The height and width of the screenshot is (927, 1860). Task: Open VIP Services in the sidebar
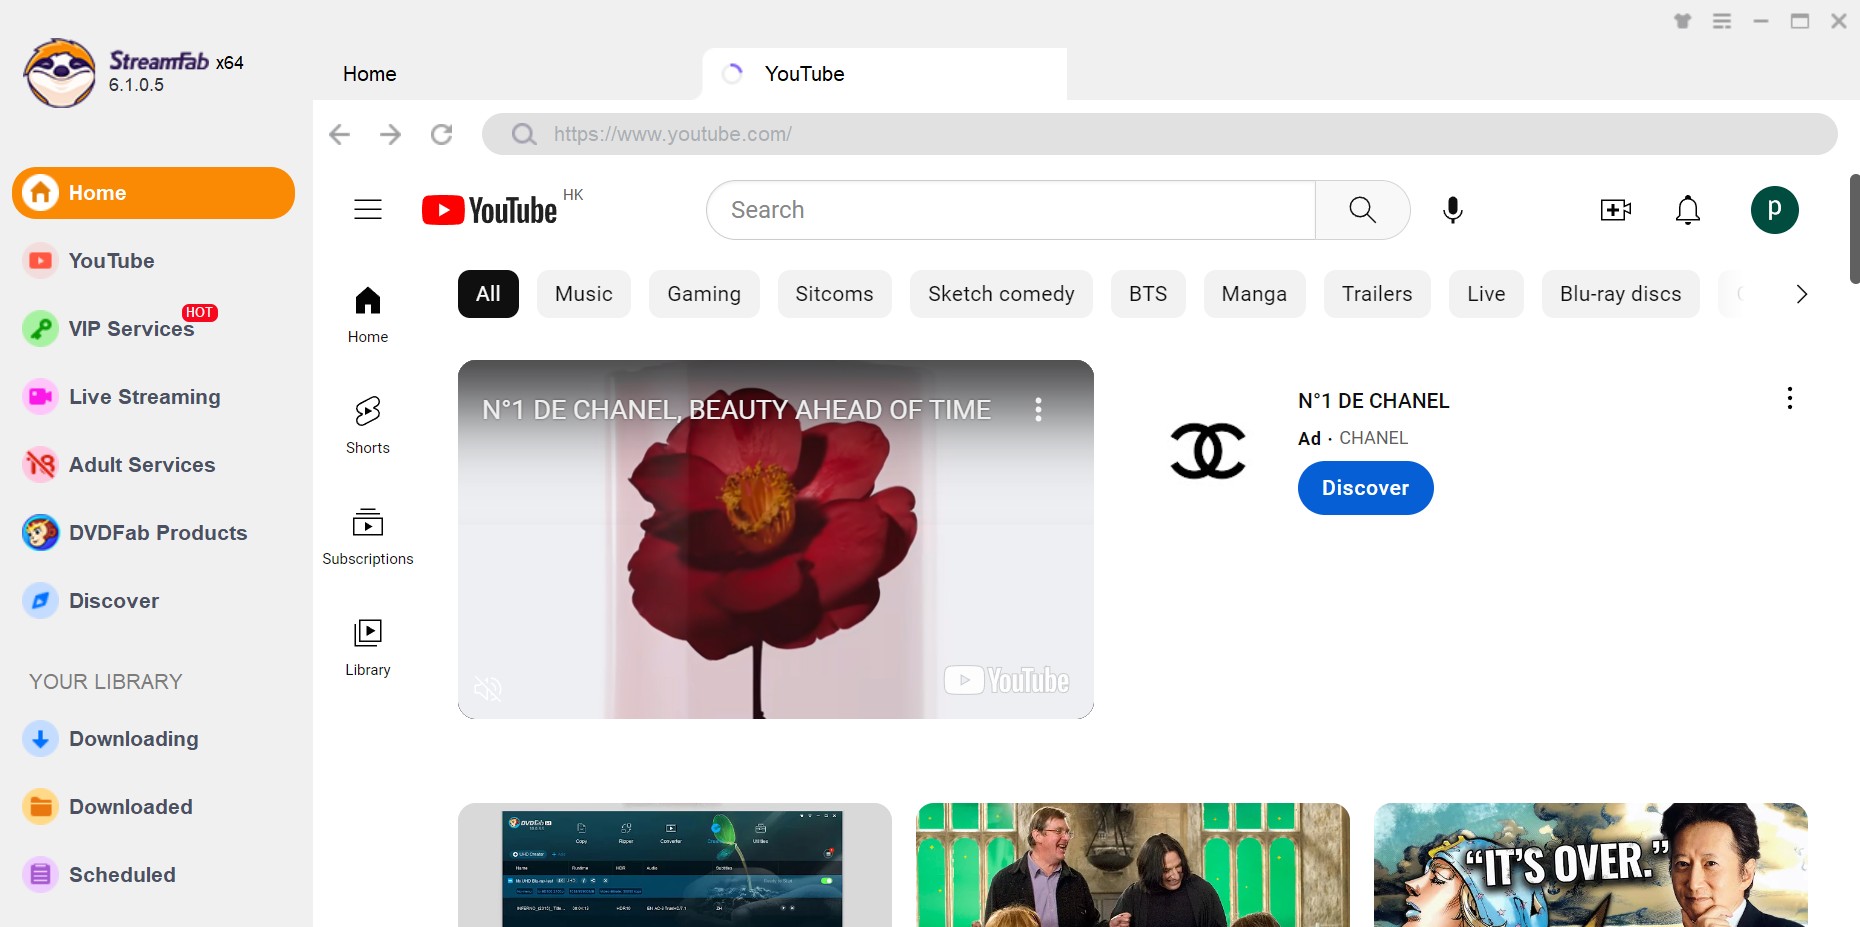click(152, 329)
